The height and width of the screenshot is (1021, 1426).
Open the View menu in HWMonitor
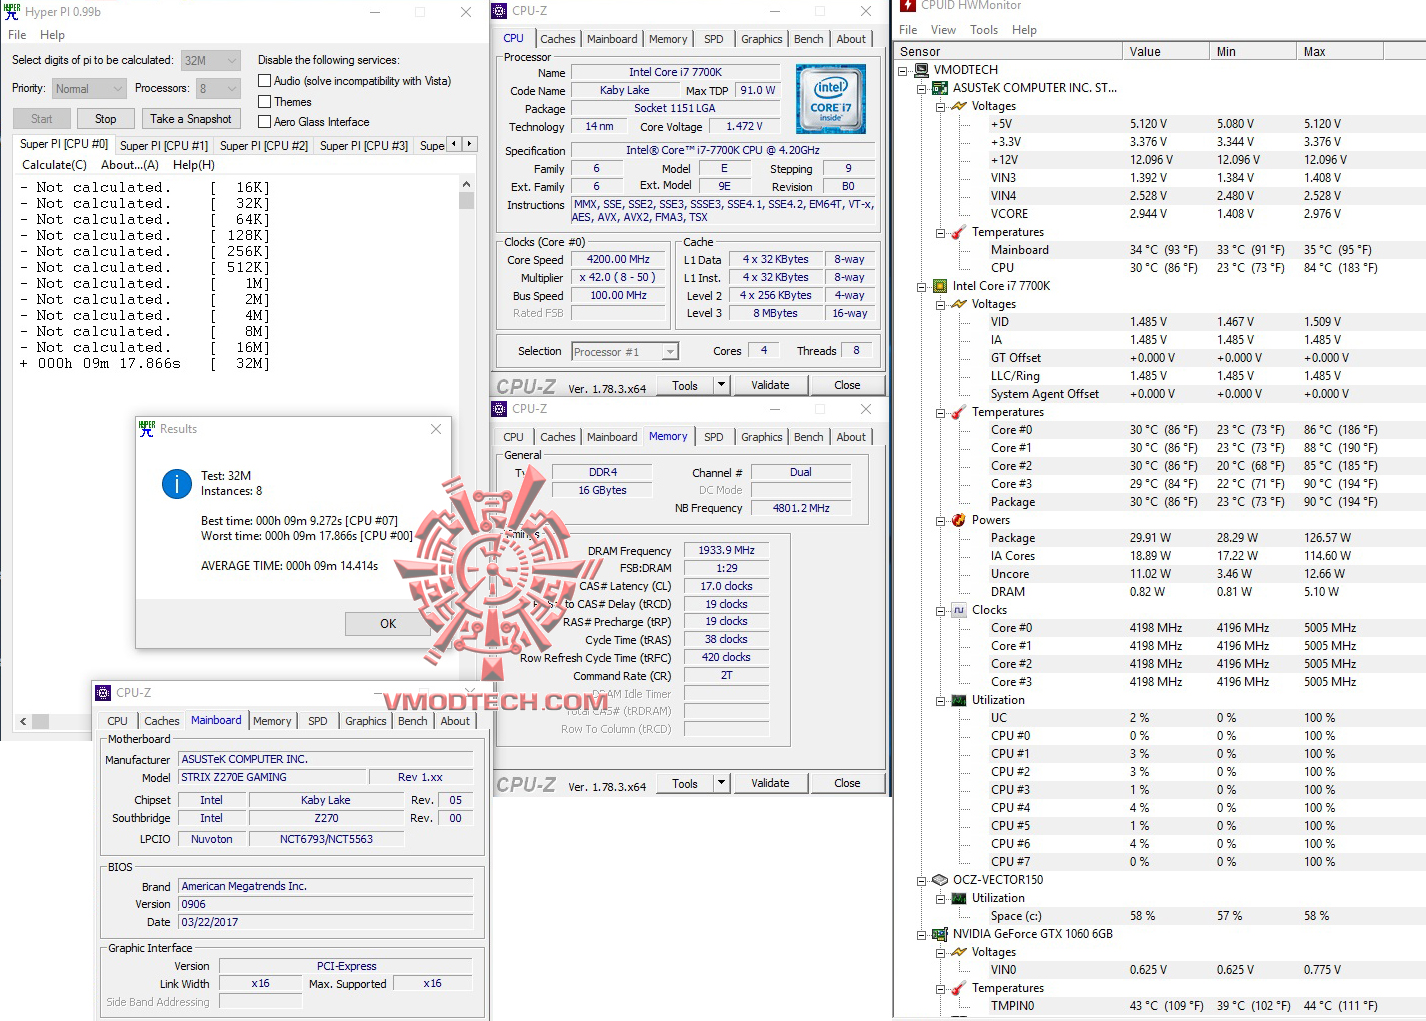[x=943, y=29]
